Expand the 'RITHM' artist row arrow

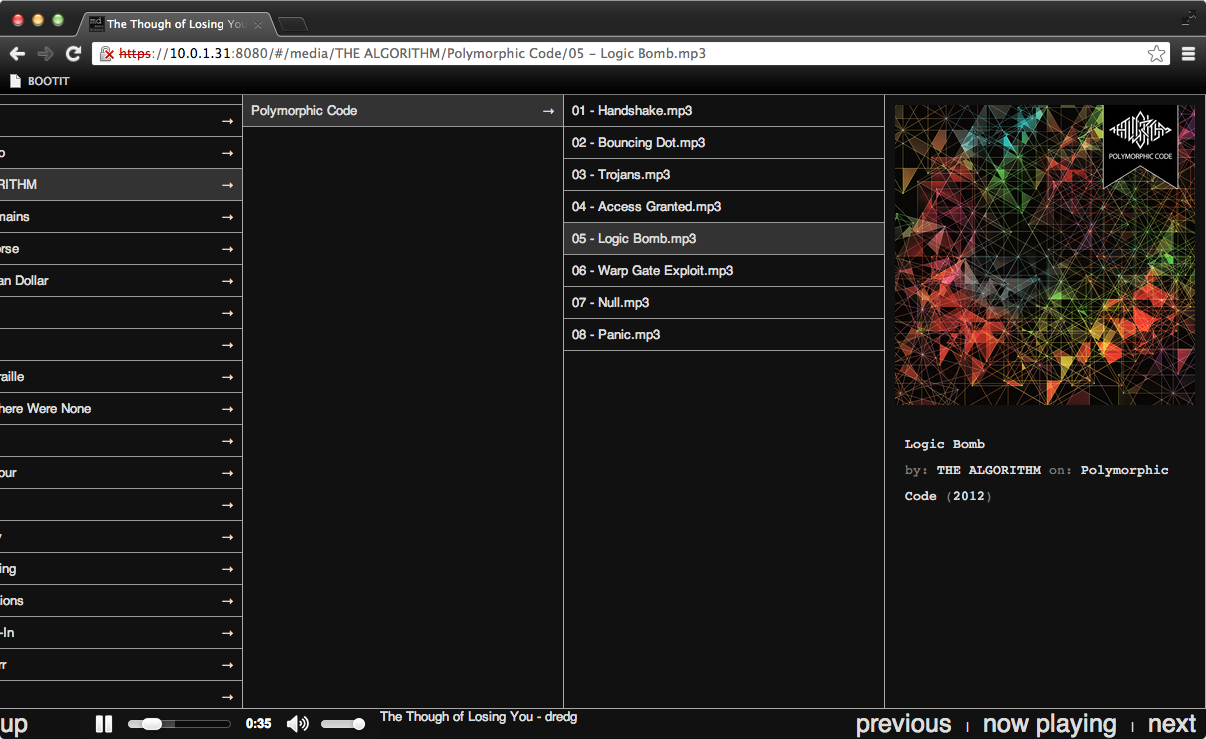pos(228,185)
